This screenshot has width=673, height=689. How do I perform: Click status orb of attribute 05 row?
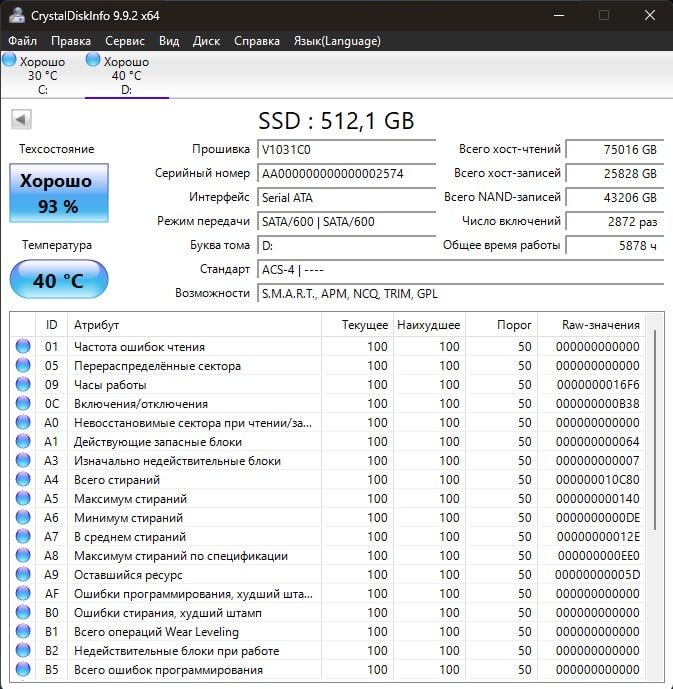tap(23, 365)
